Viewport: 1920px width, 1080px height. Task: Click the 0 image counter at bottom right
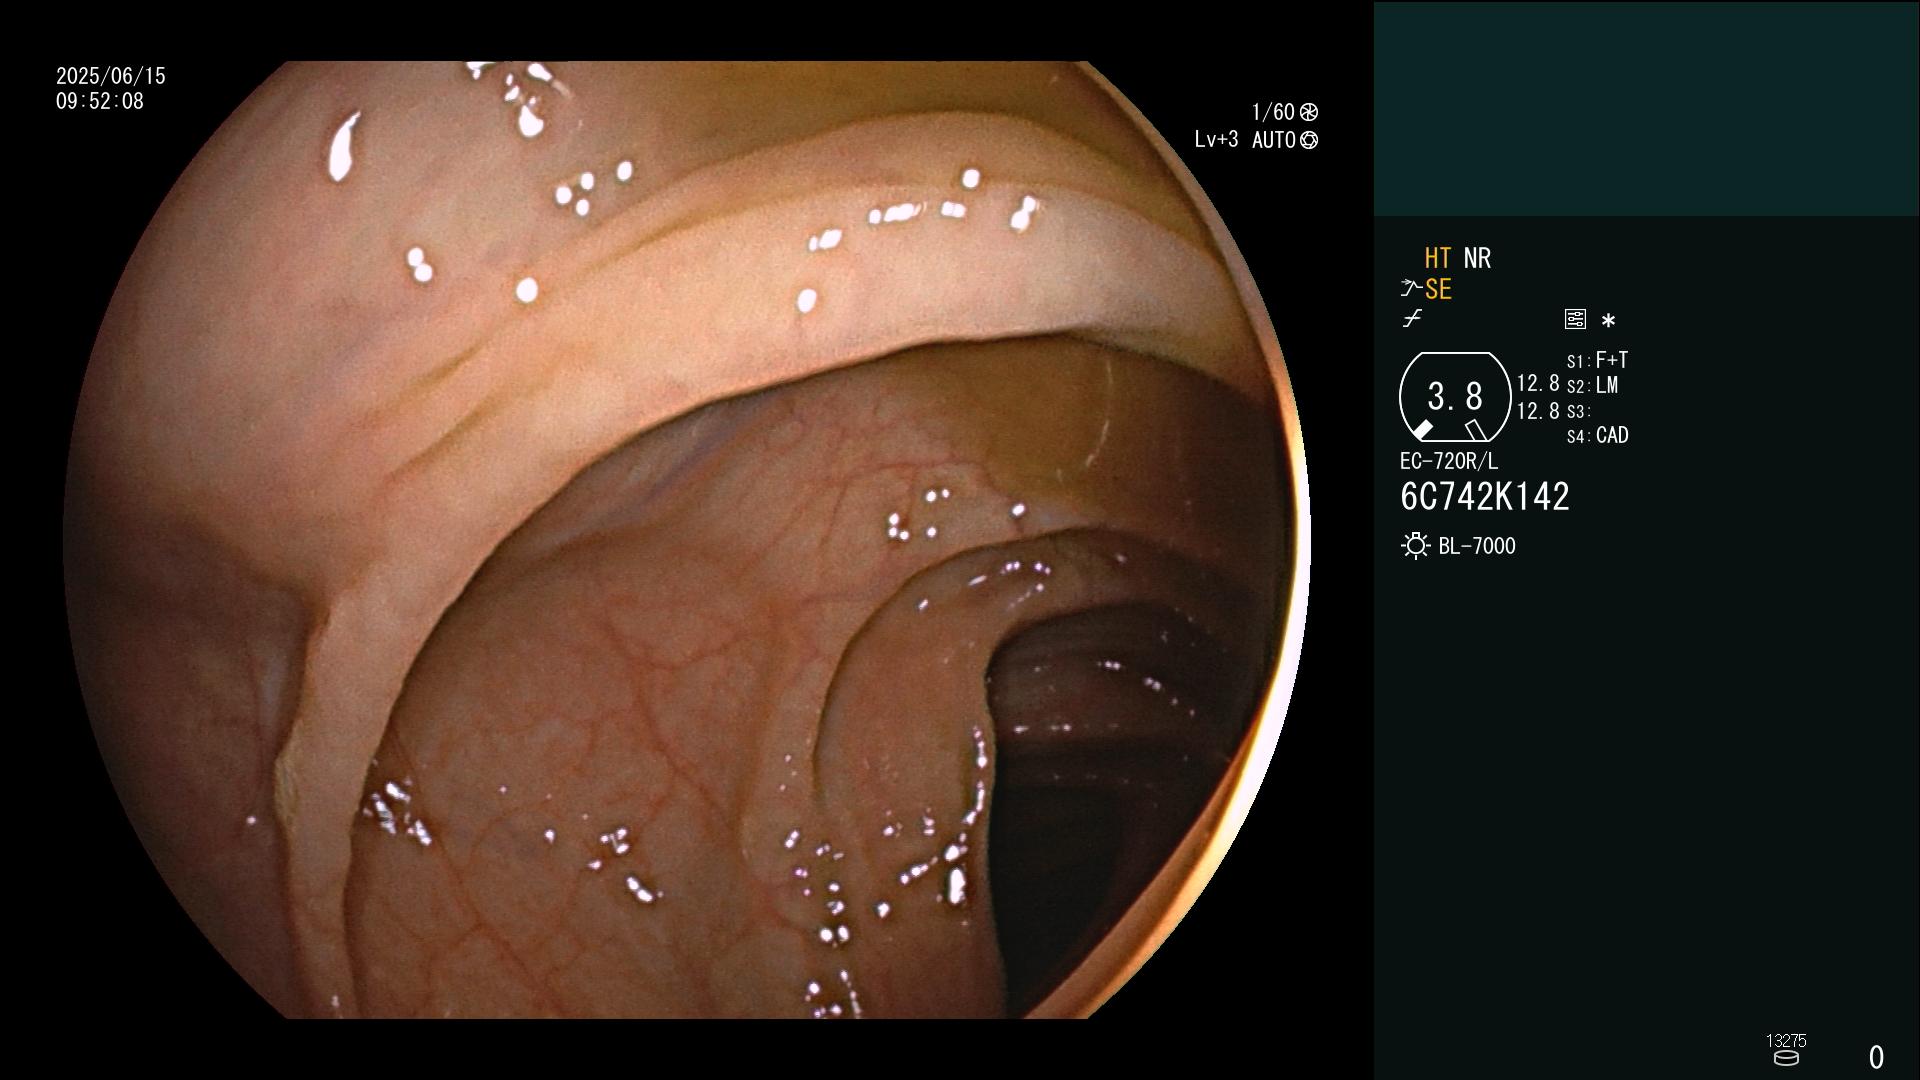(x=1877, y=1057)
